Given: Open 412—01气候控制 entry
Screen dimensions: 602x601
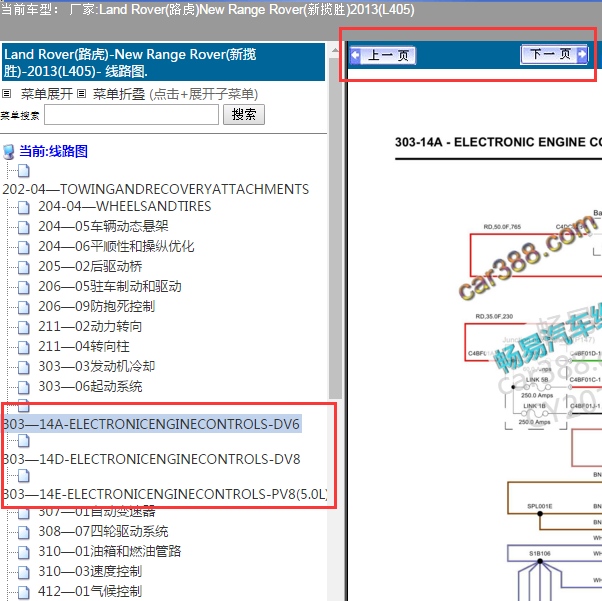Looking at the screenshot, I should tap(90, 591).
